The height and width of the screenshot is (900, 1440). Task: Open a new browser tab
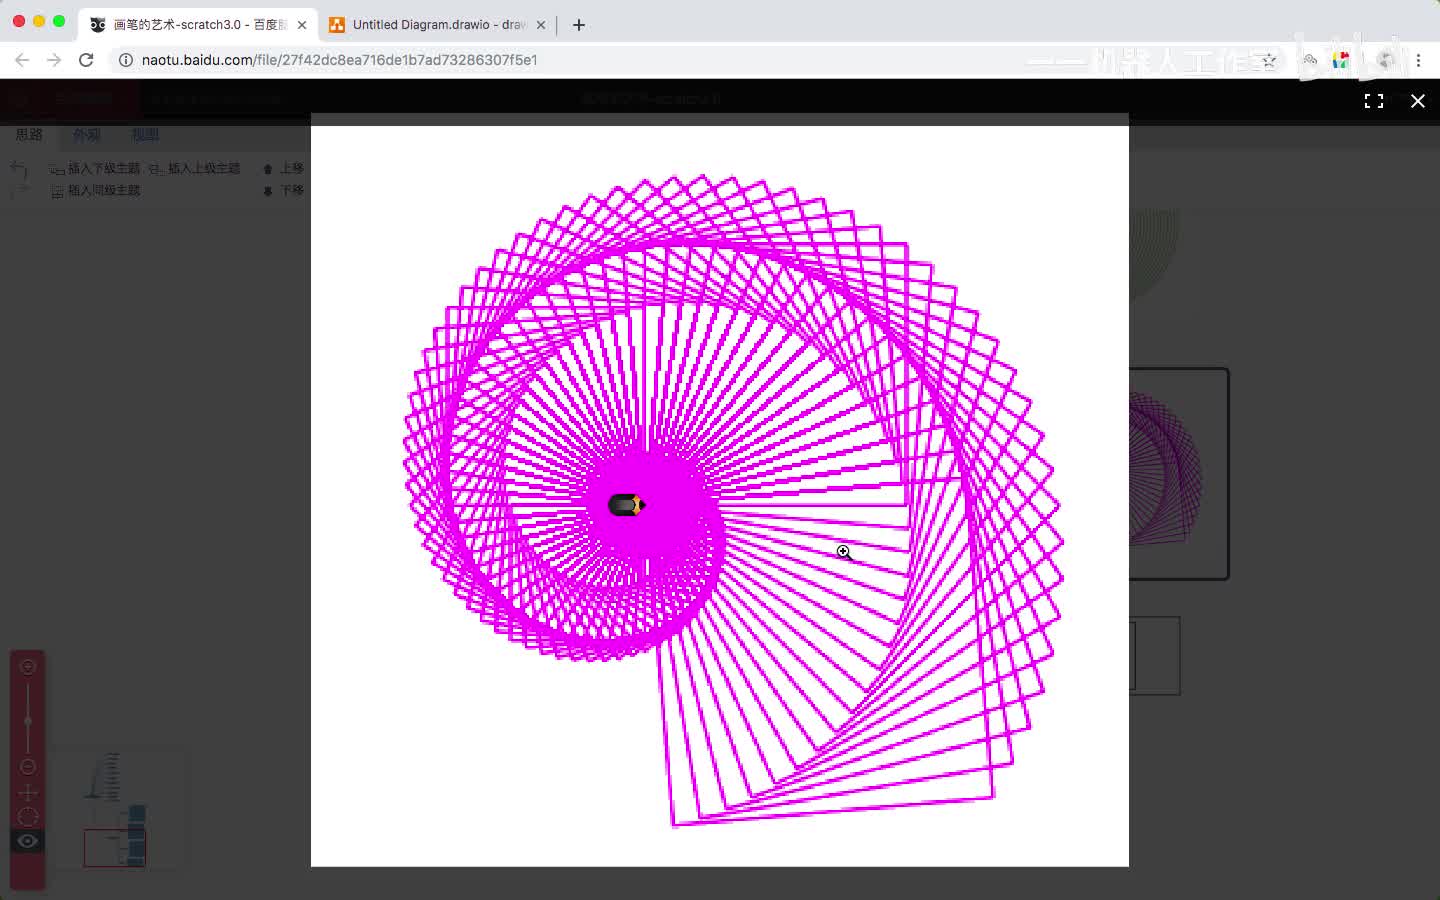click(x=579, y=25)
